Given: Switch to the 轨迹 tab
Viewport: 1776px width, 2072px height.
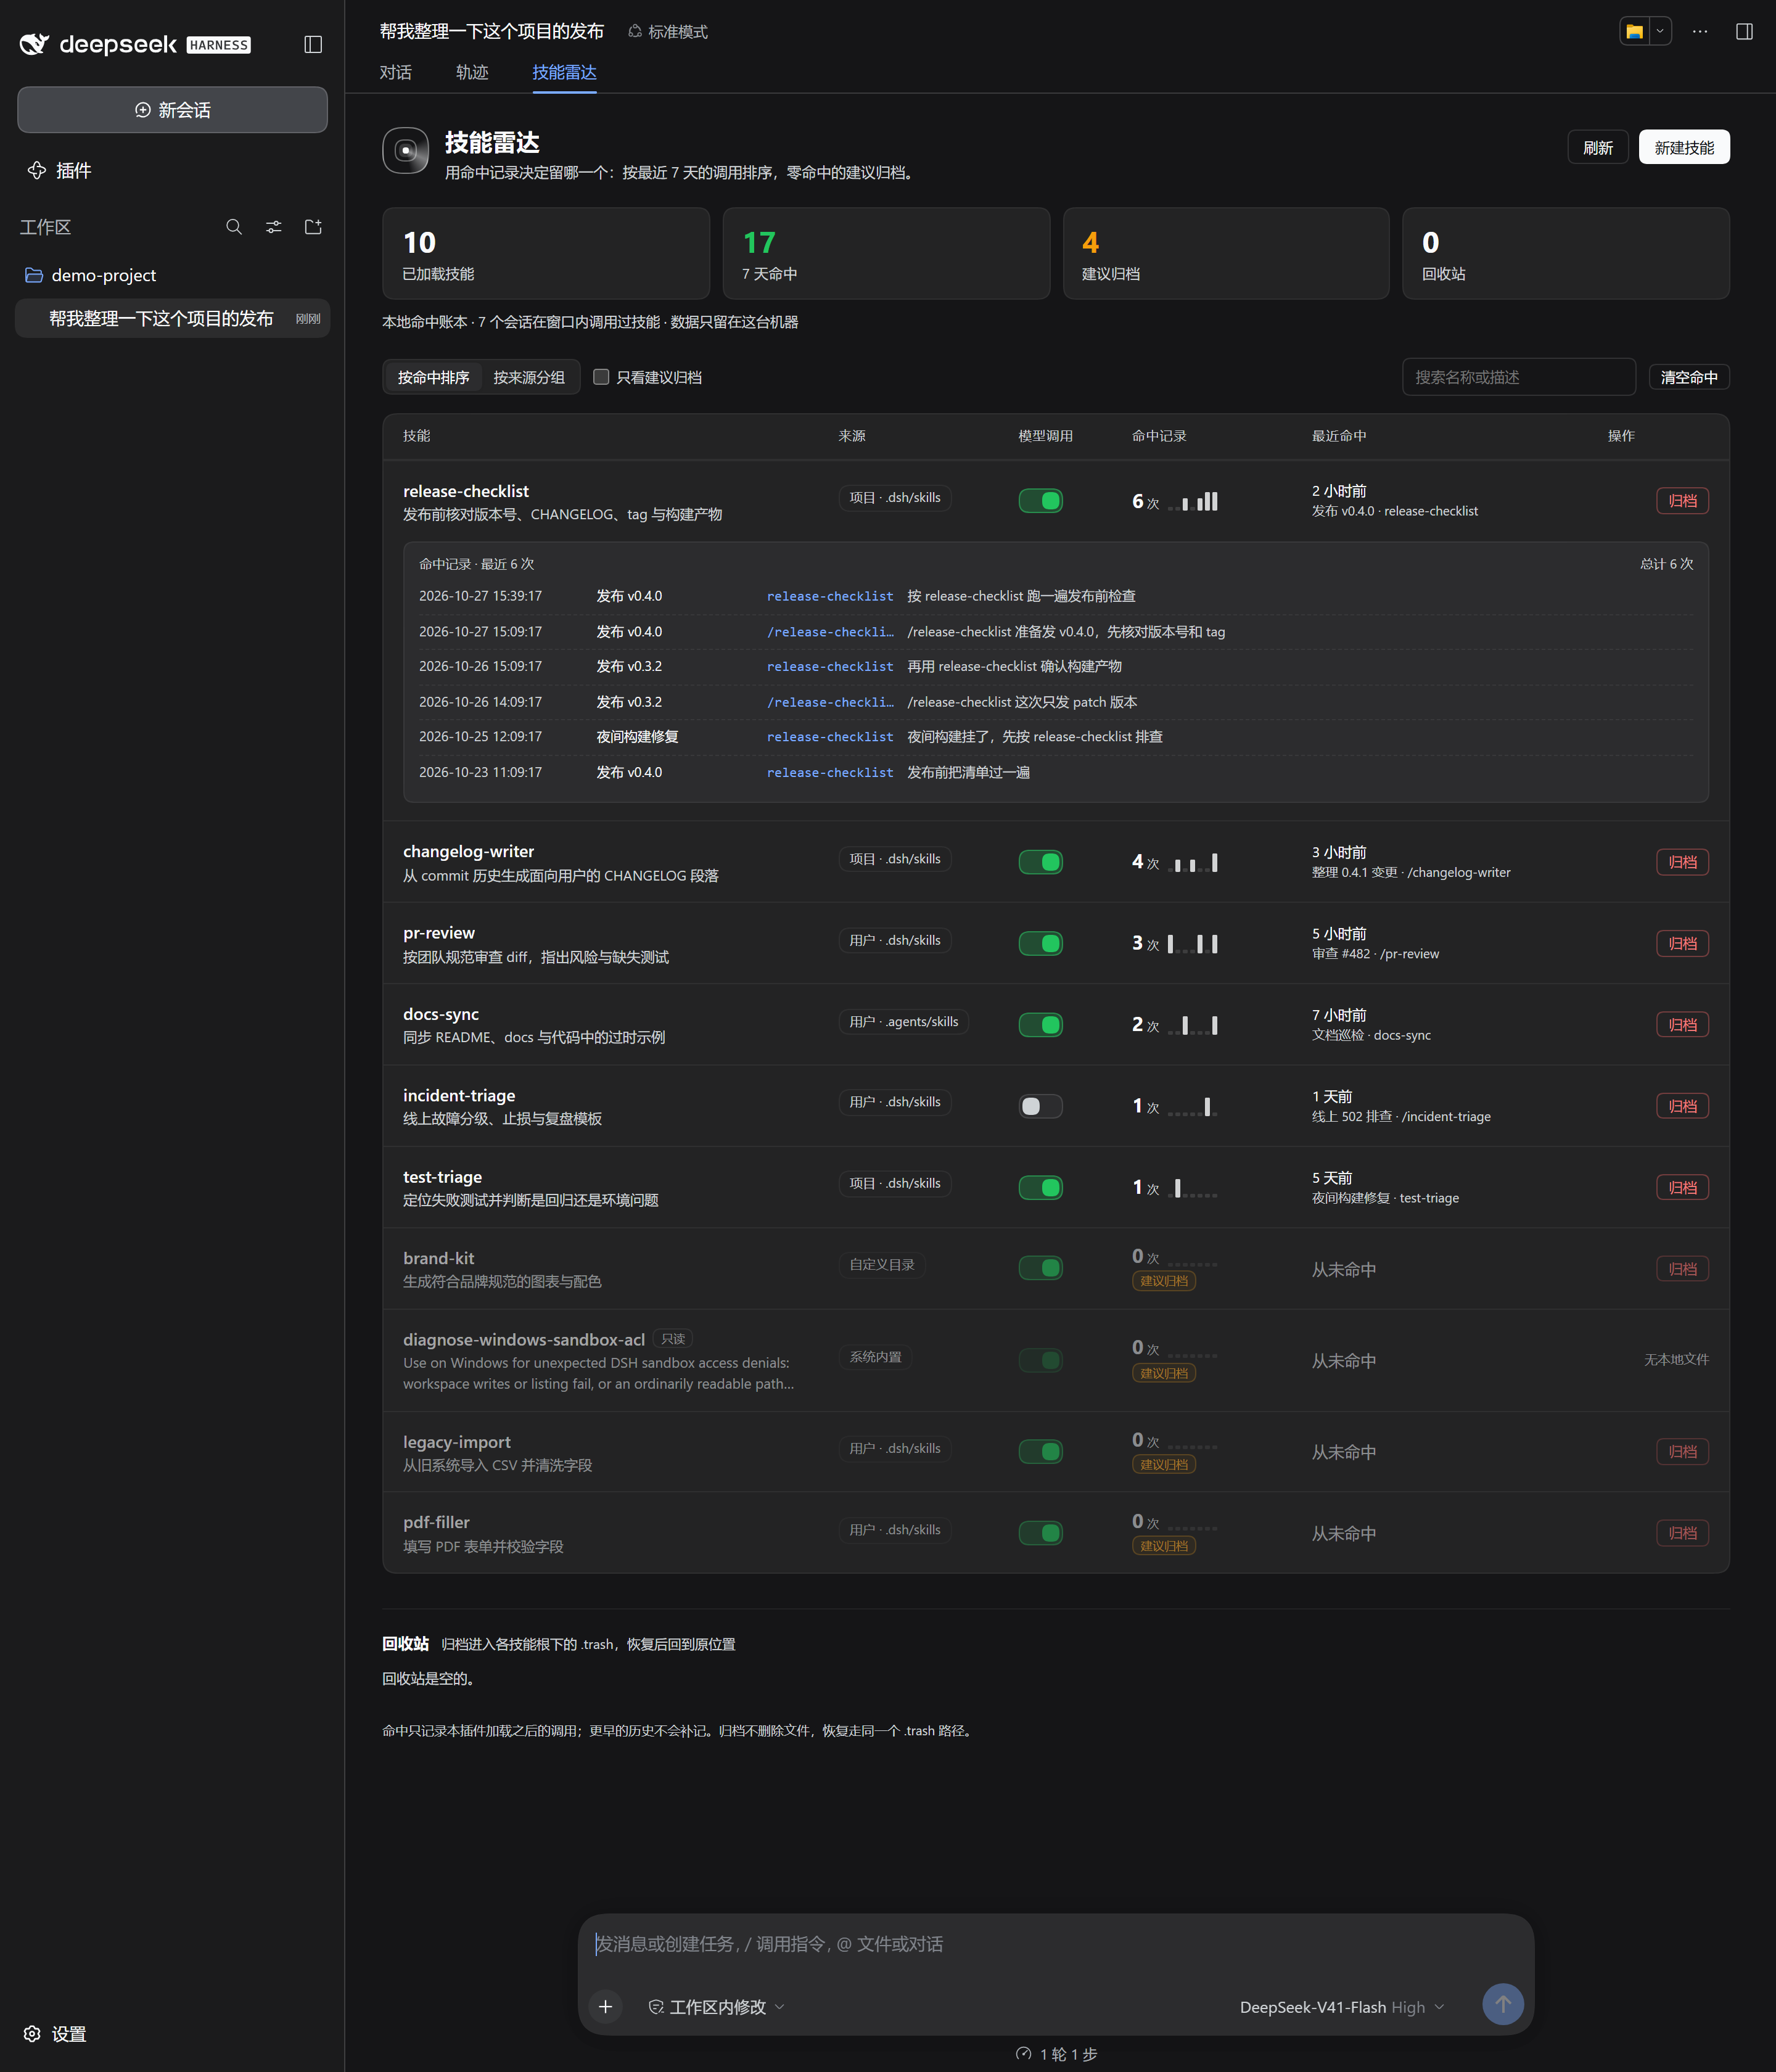Looking at the screenshot, I should [472, 72].
